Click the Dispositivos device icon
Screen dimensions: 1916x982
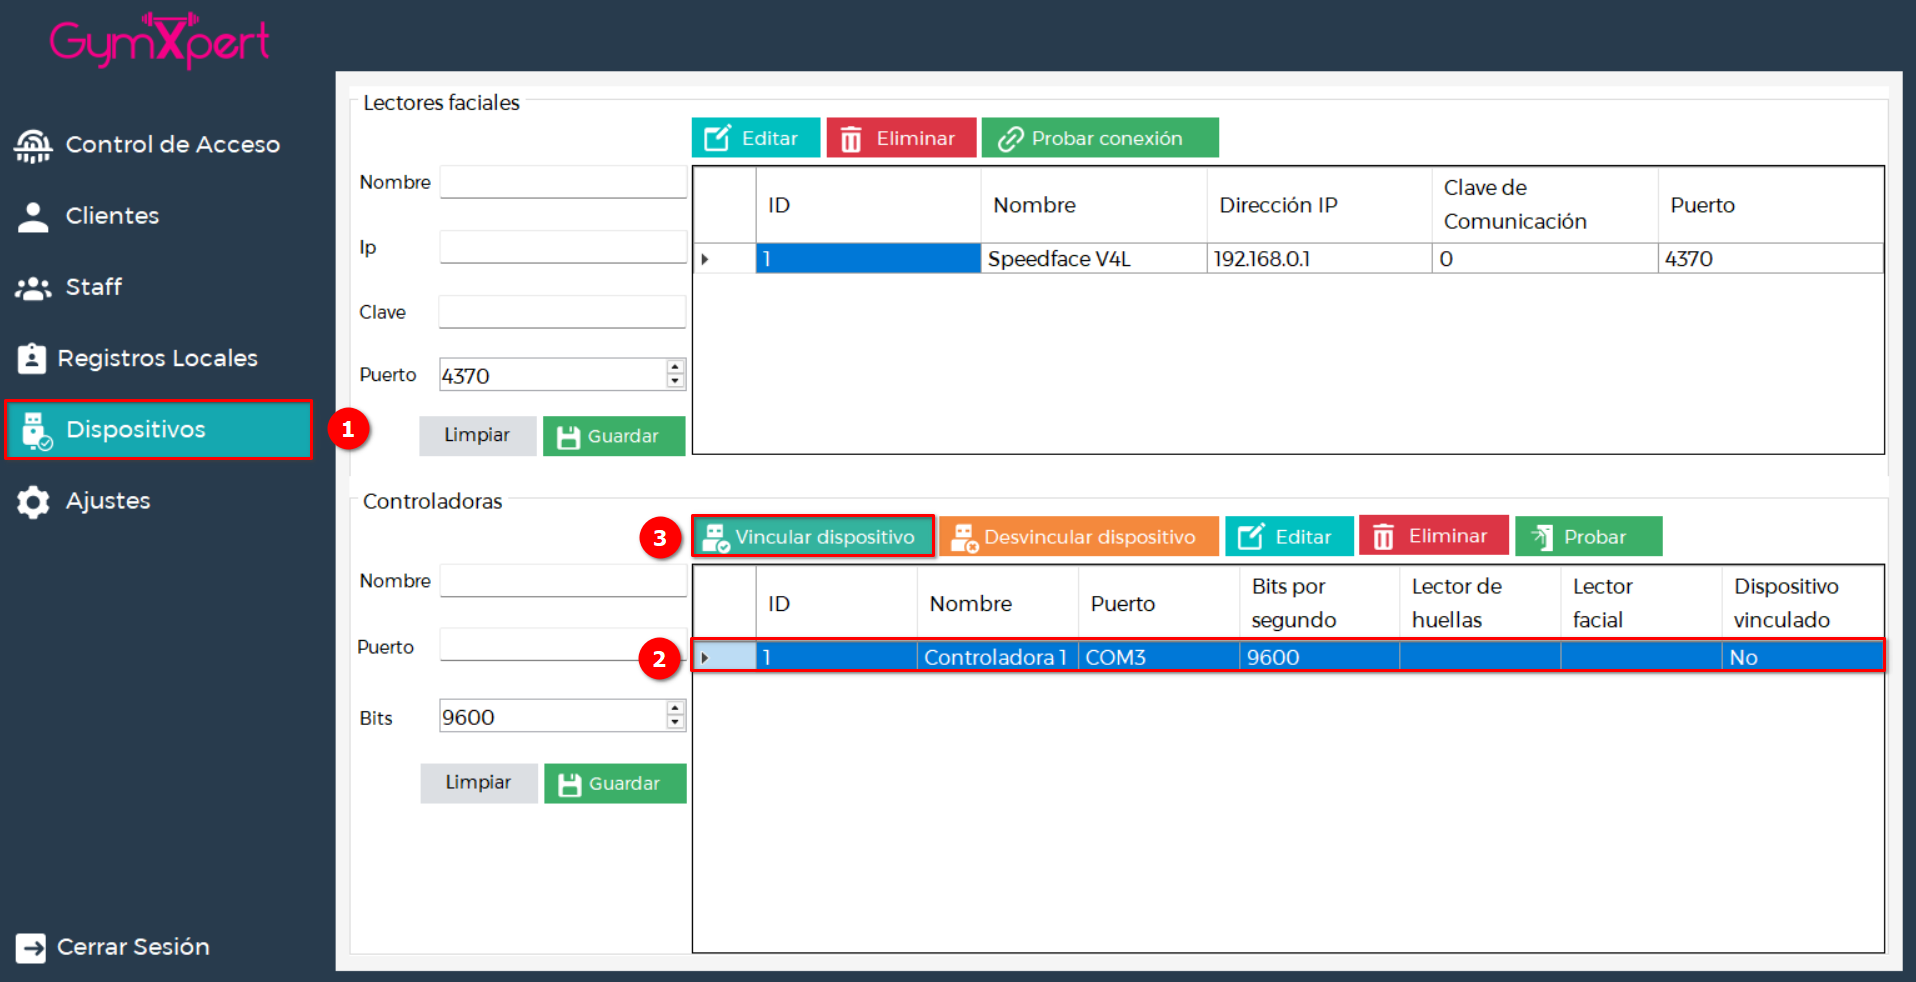36,430
